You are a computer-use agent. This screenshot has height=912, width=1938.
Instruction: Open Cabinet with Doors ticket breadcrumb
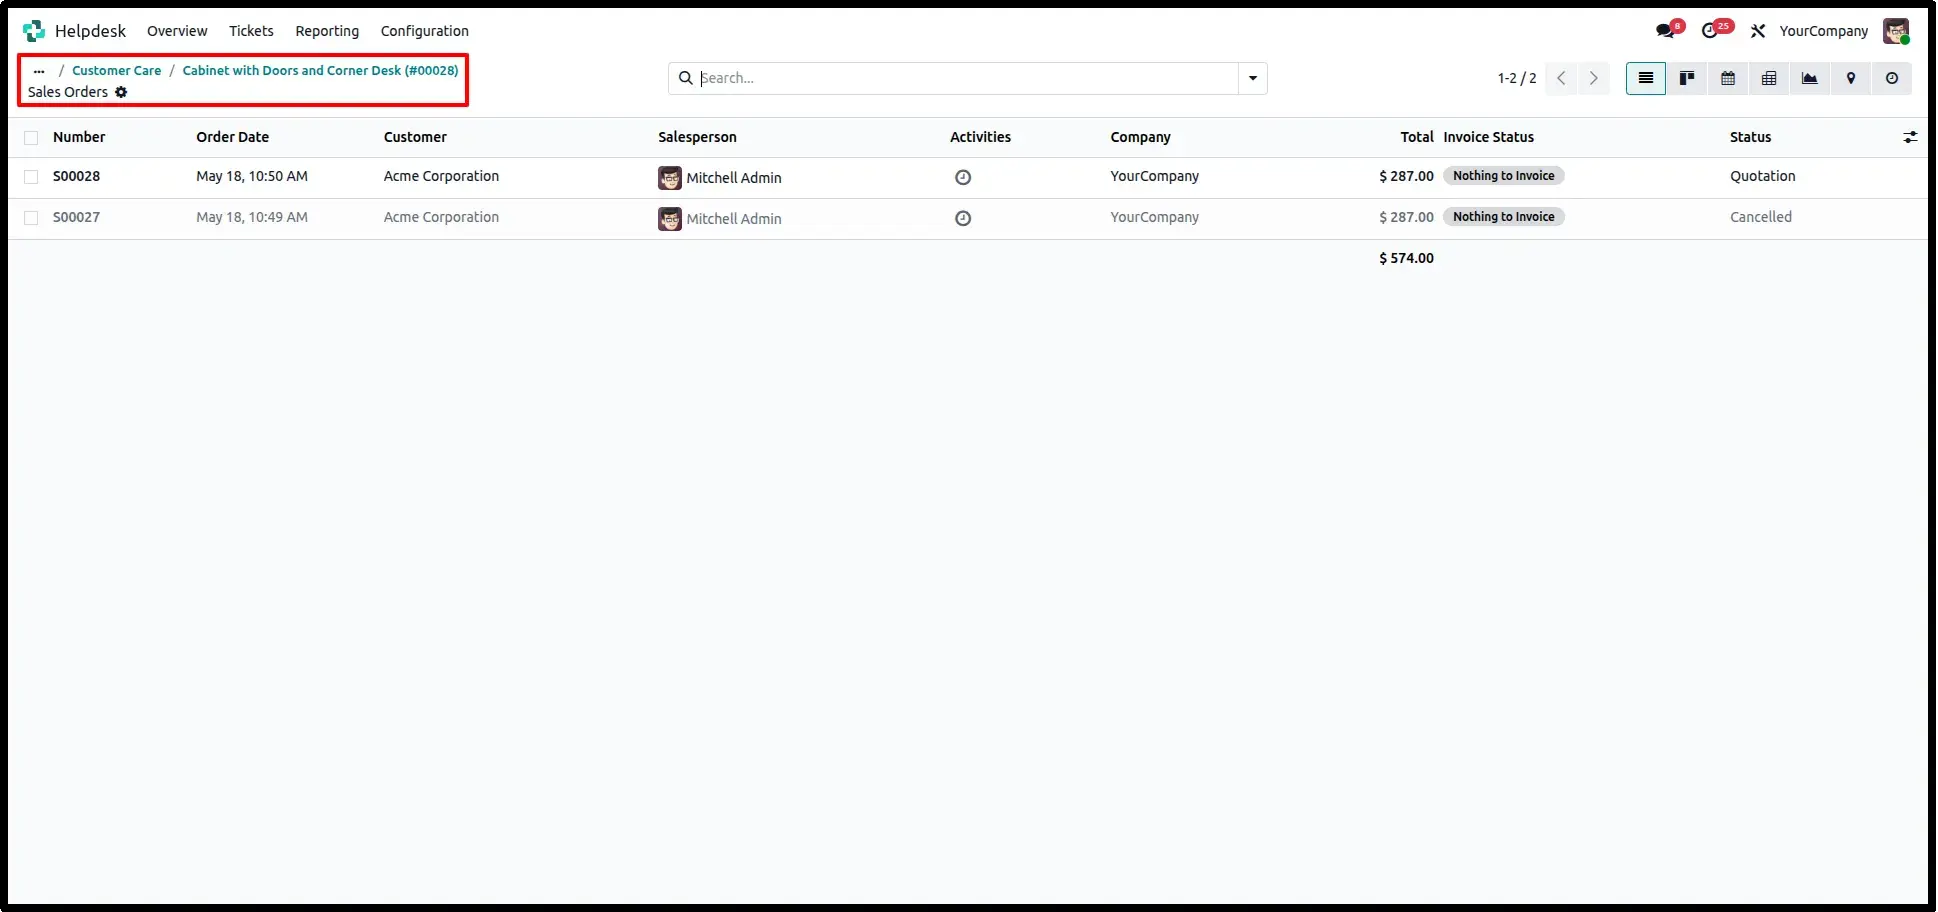320,71
